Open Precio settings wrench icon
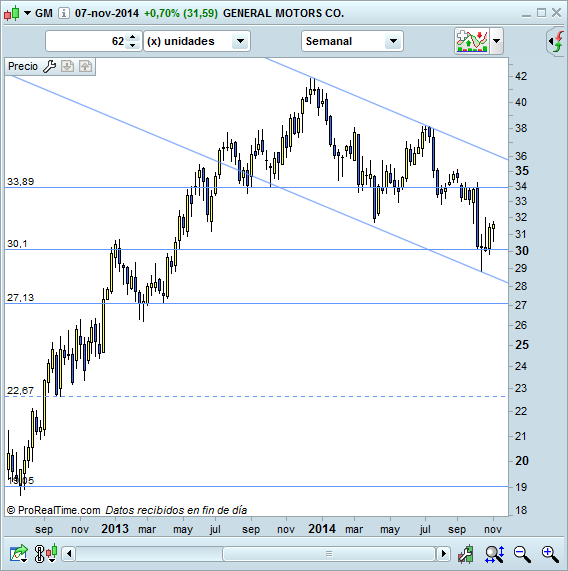568x571 pixels. 49,66
